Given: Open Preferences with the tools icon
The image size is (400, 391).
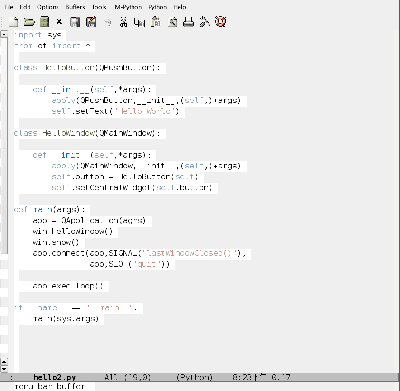Looking at the screenshot, I should [x=204, y=22].
